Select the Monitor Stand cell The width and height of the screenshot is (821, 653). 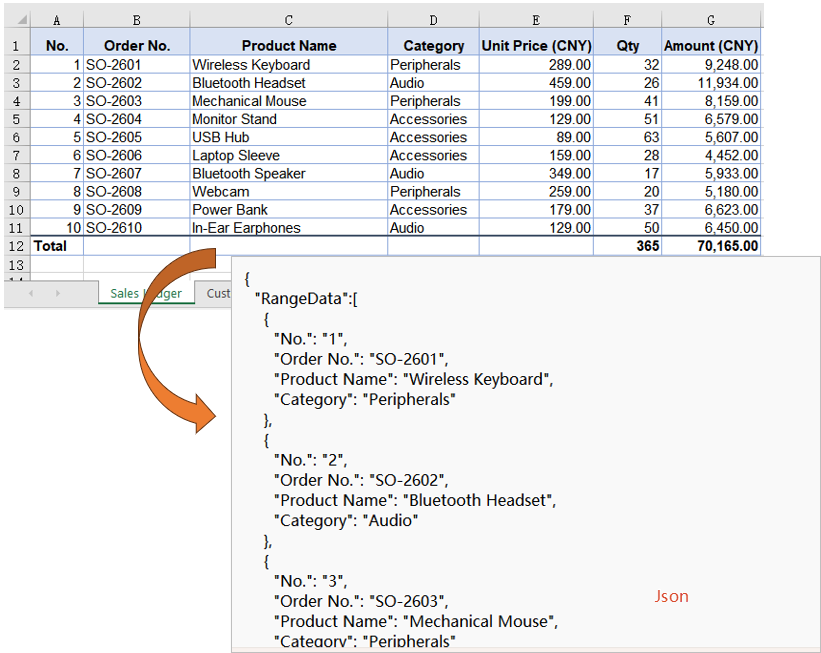point(289,119)
